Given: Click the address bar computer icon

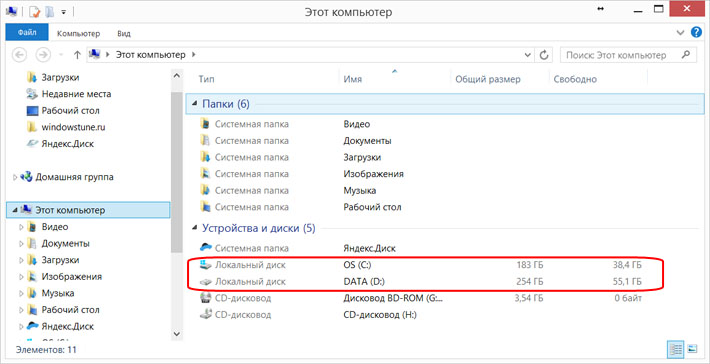Looking at the screenshot, I should pos(94,55).
